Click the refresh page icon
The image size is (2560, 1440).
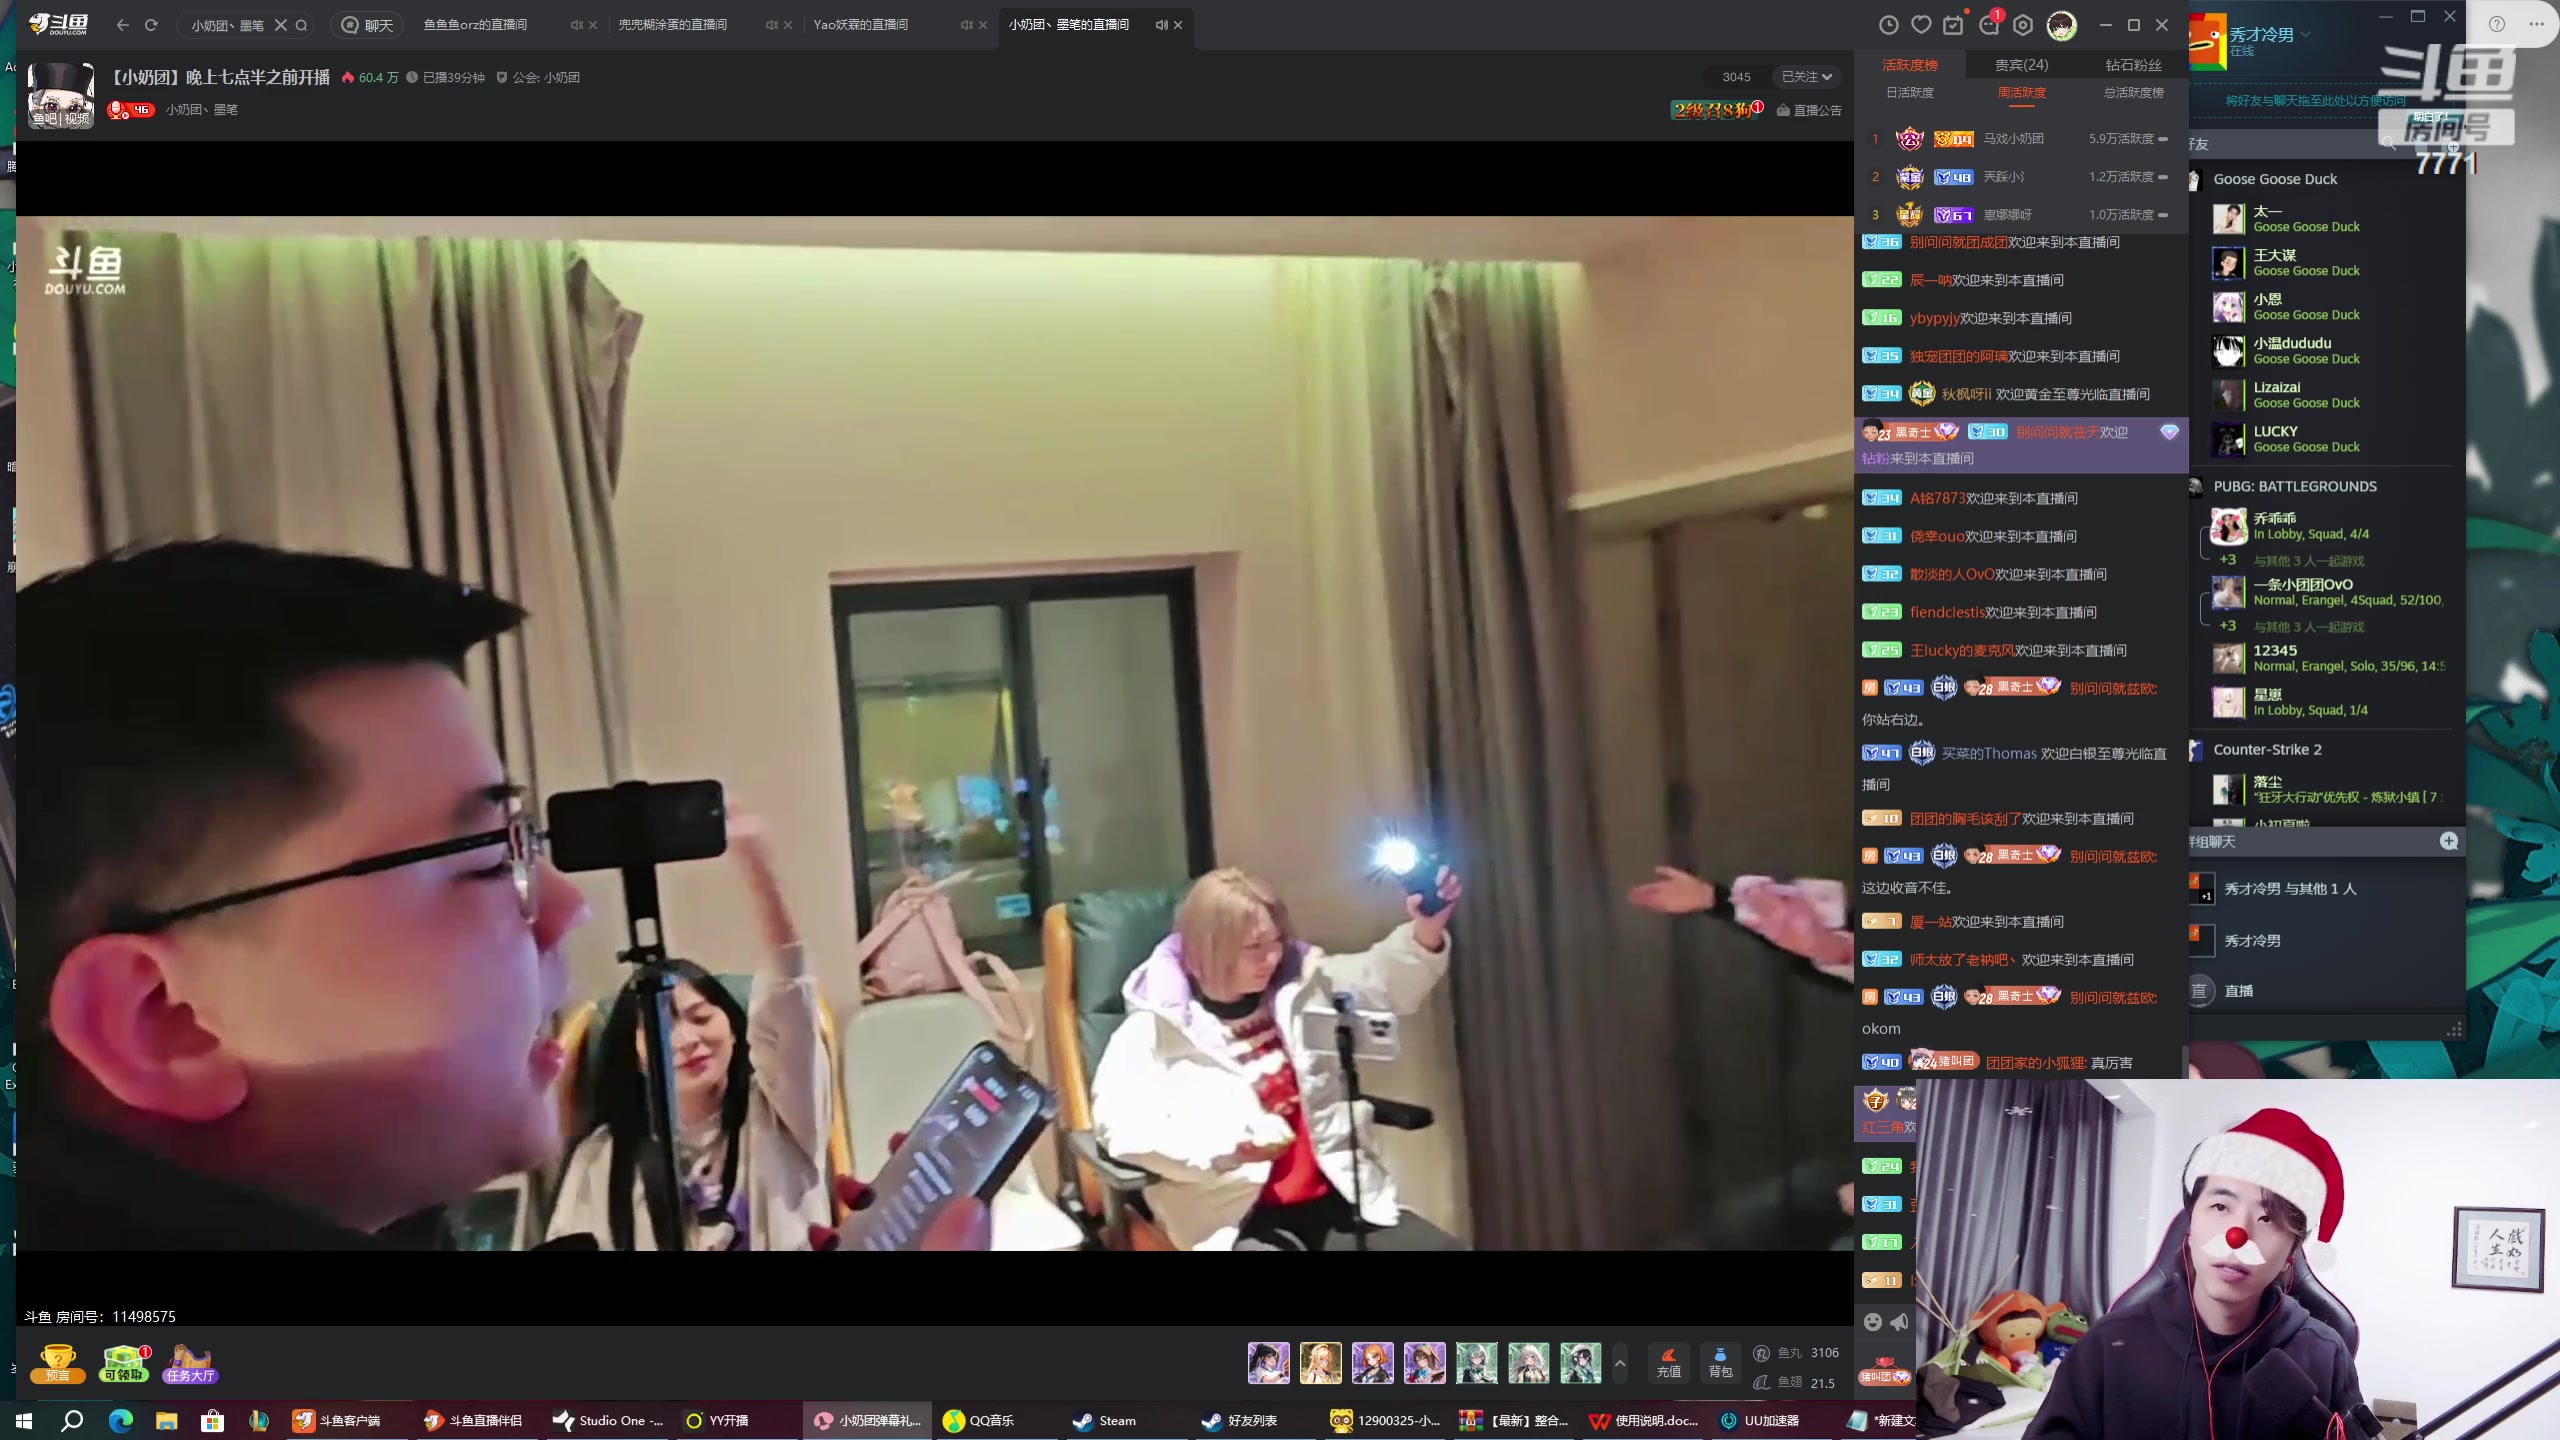(151, 25)
